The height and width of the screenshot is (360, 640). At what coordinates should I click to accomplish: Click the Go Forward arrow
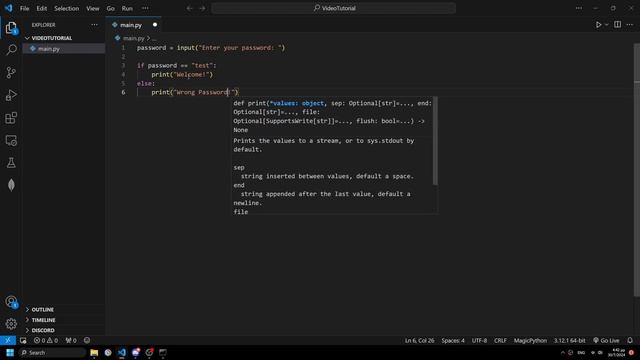click(x=202, y=8)
